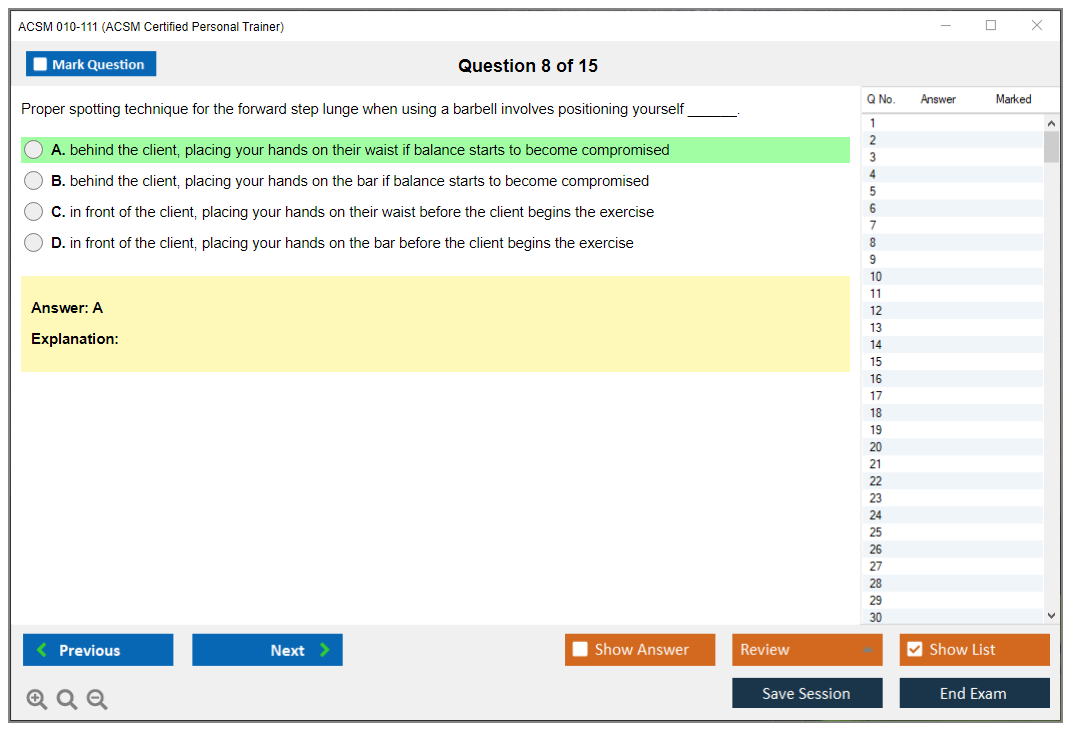Uncheck the Show List checkbox
This screenshot has width=1075, height=735.
point(914,650)
